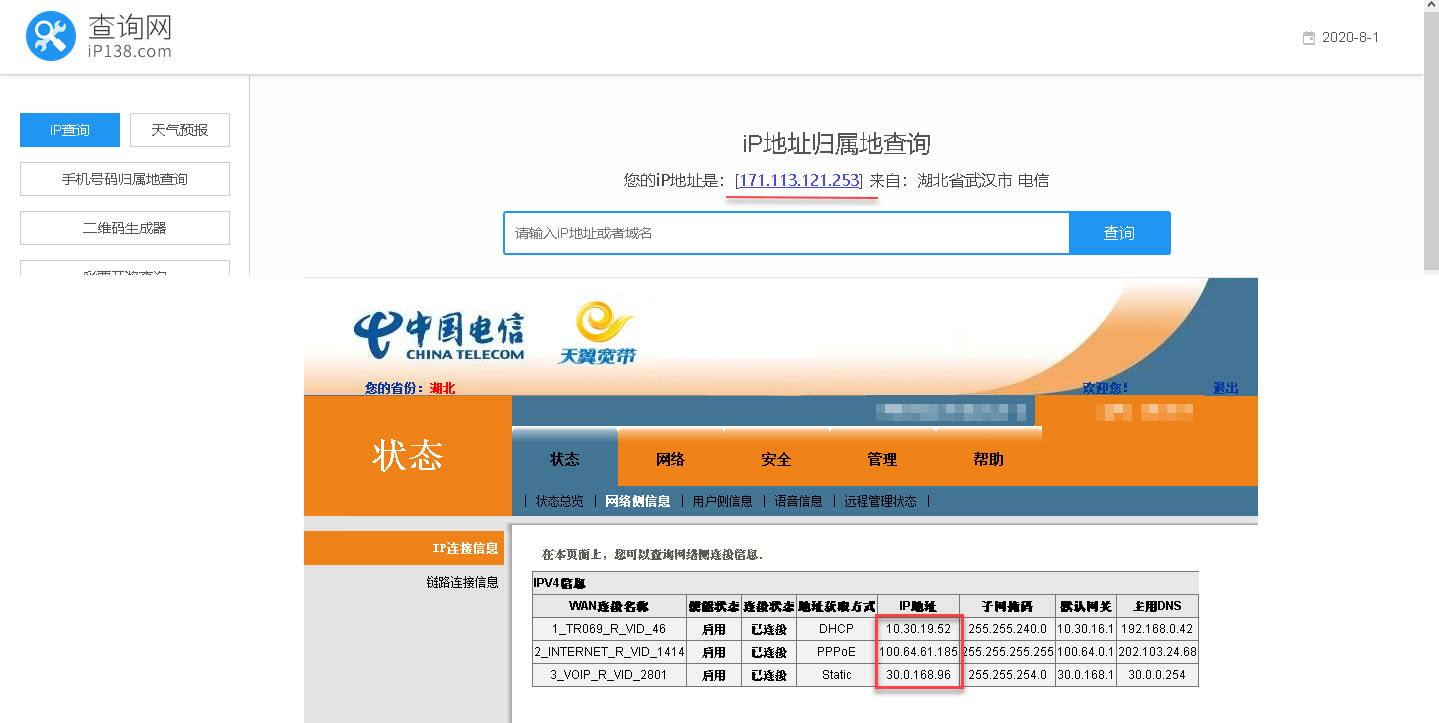This screenshot has width=1439, height=723.
Task: Click the IP address 10.30.19.52 cell
Action: [918, 629]
